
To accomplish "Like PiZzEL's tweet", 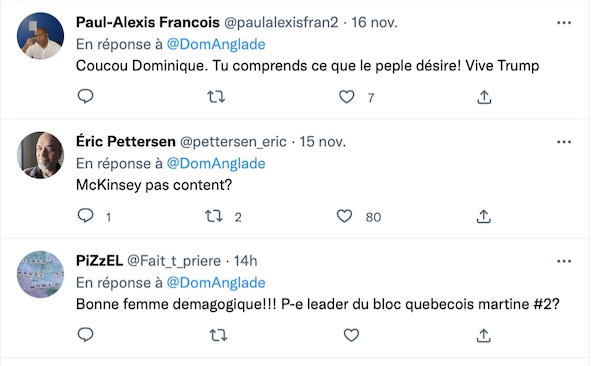I will point(351,335).
